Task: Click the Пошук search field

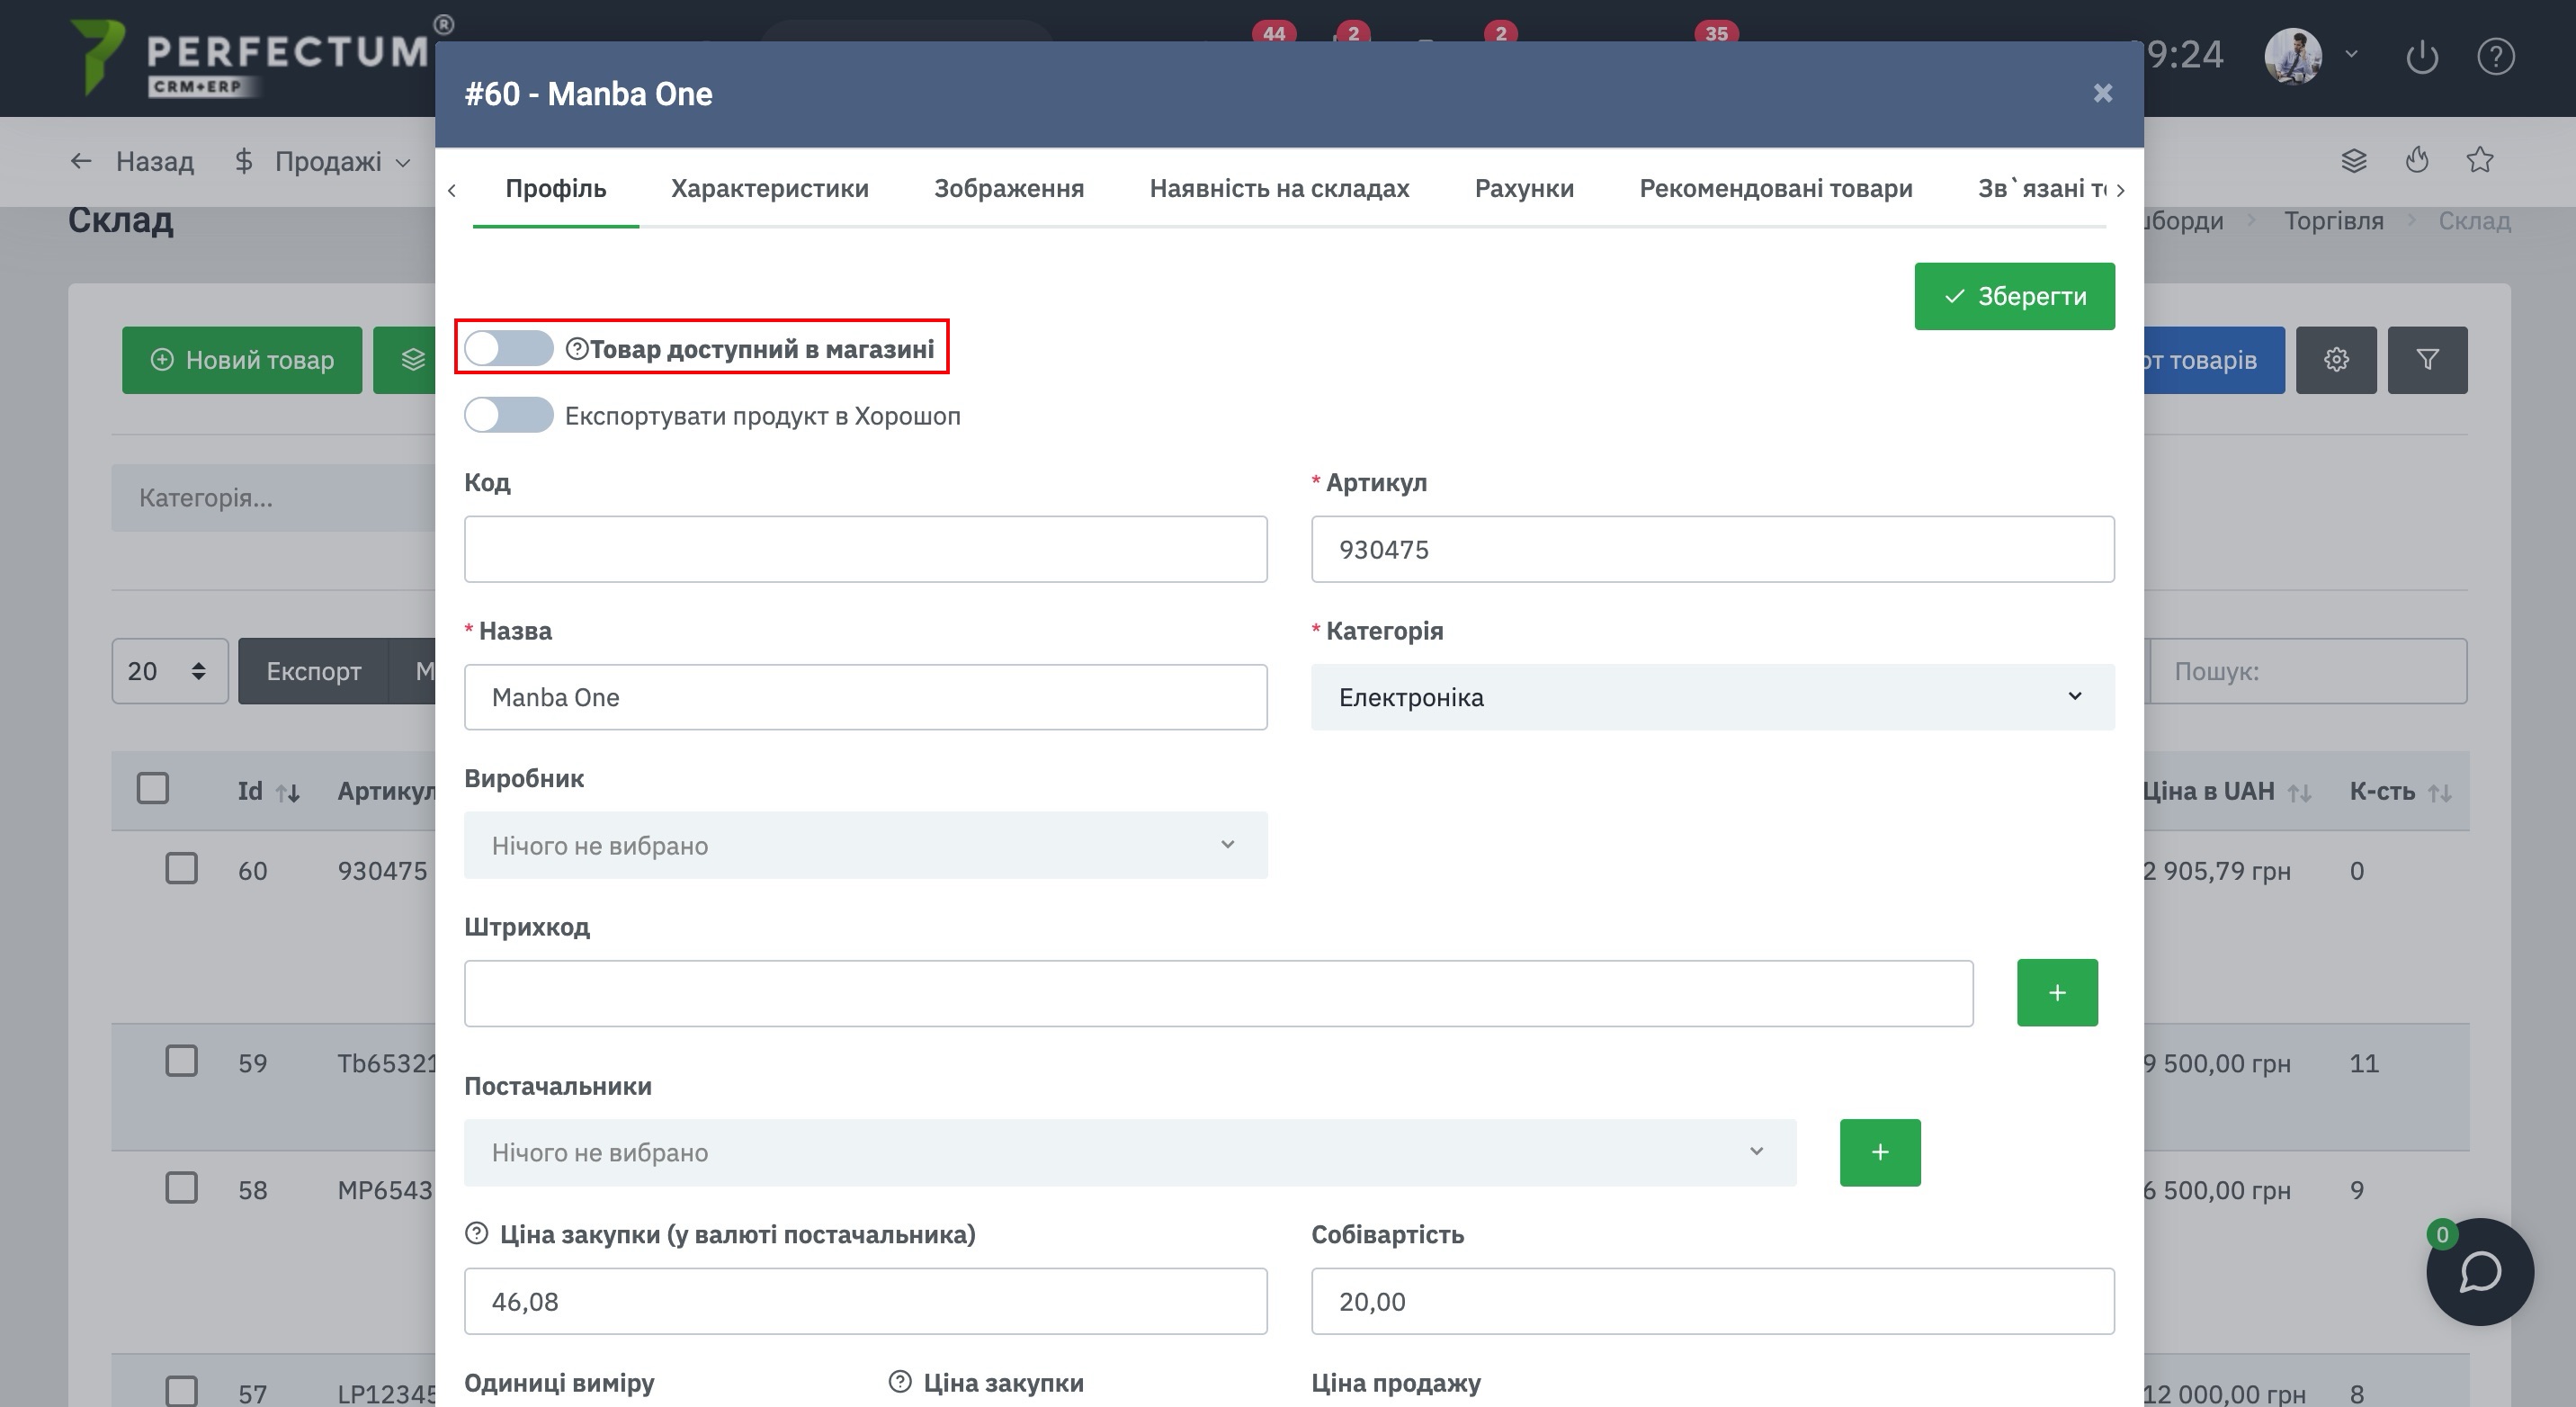Action: pos(2307,671)
